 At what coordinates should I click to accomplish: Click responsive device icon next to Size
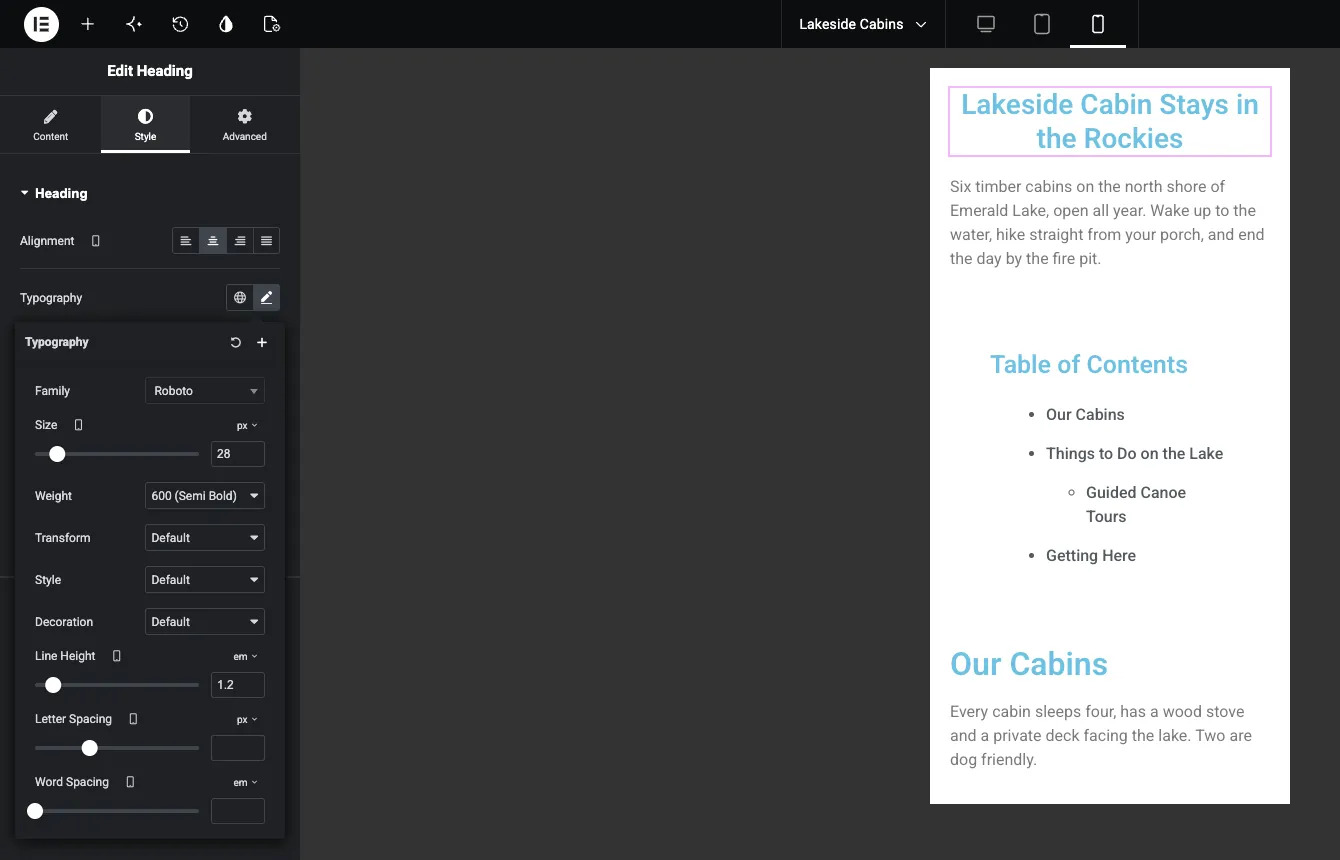click(x=79, y=425)
